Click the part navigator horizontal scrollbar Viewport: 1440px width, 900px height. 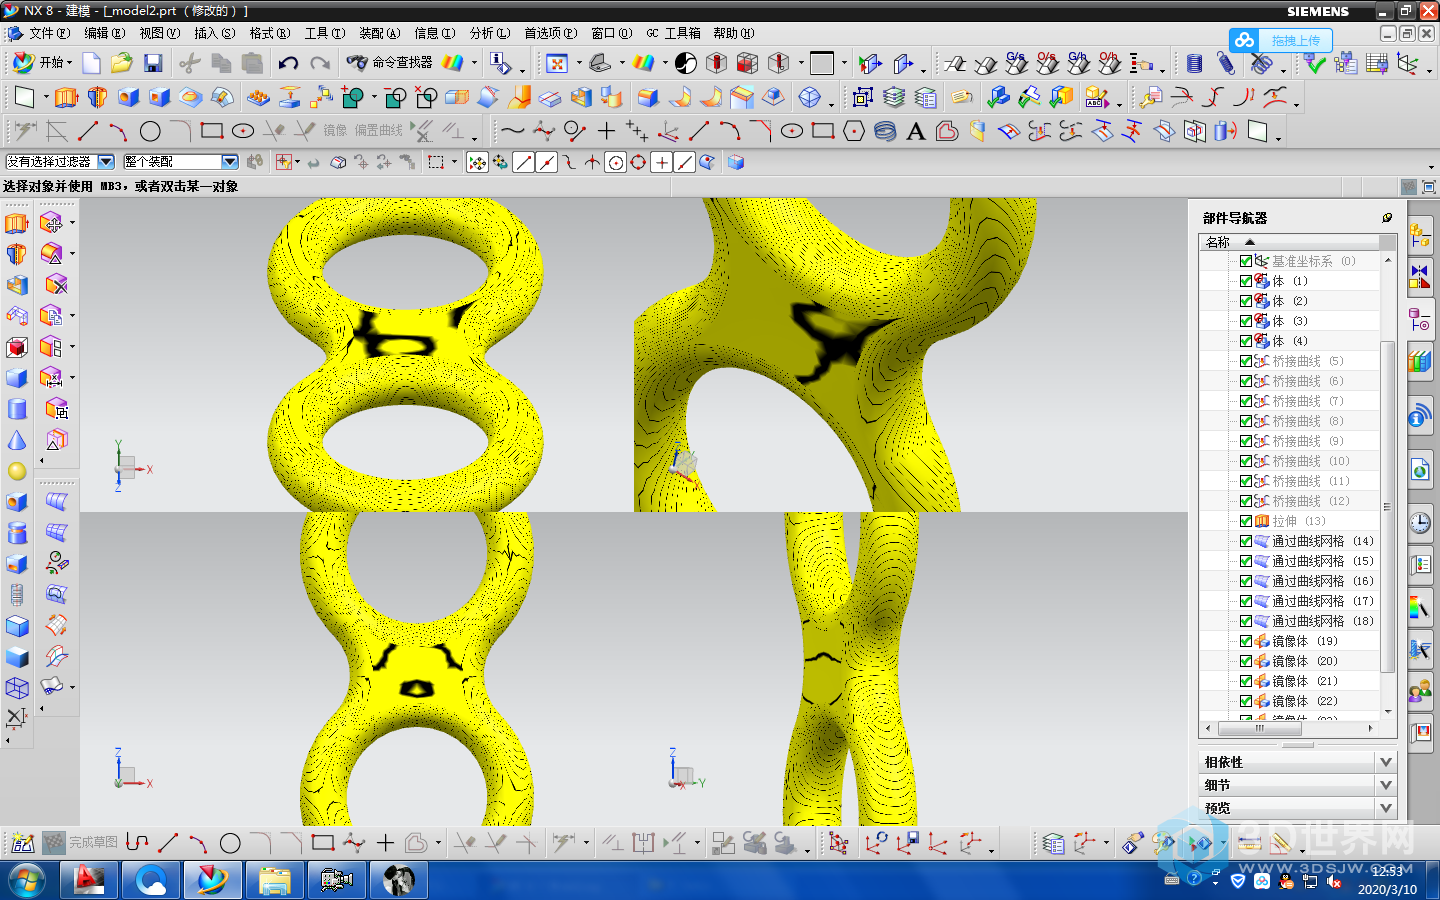pyautogui.click(x=1260, y=728)
